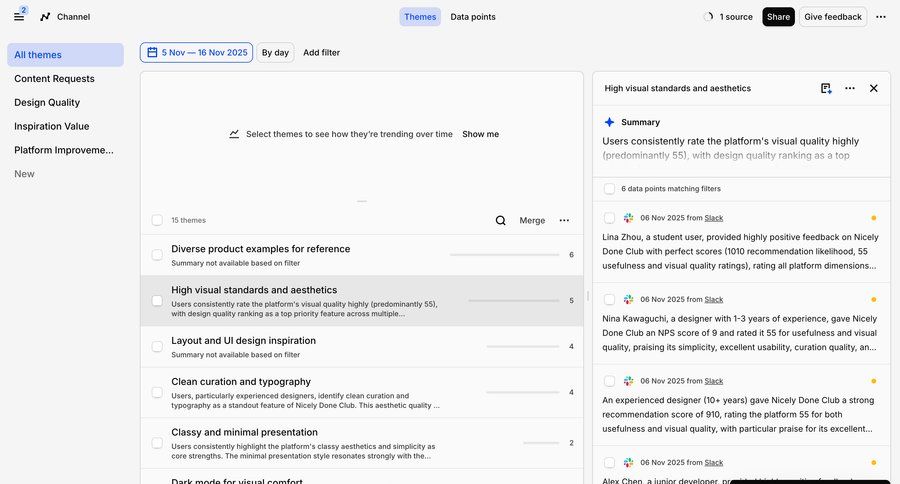Click the add note icon in detail panel

point(826,88)
